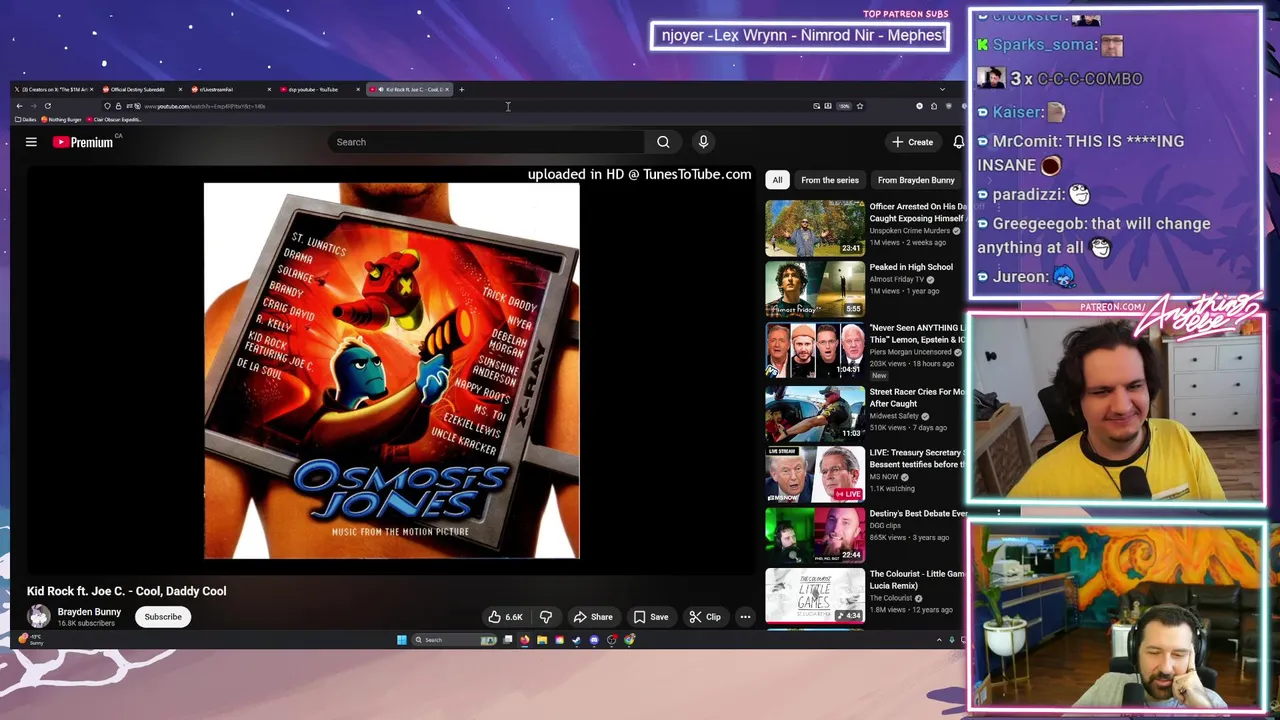
Task: Open Officer Arrested video thumbnail
Action: pos(815,228)
